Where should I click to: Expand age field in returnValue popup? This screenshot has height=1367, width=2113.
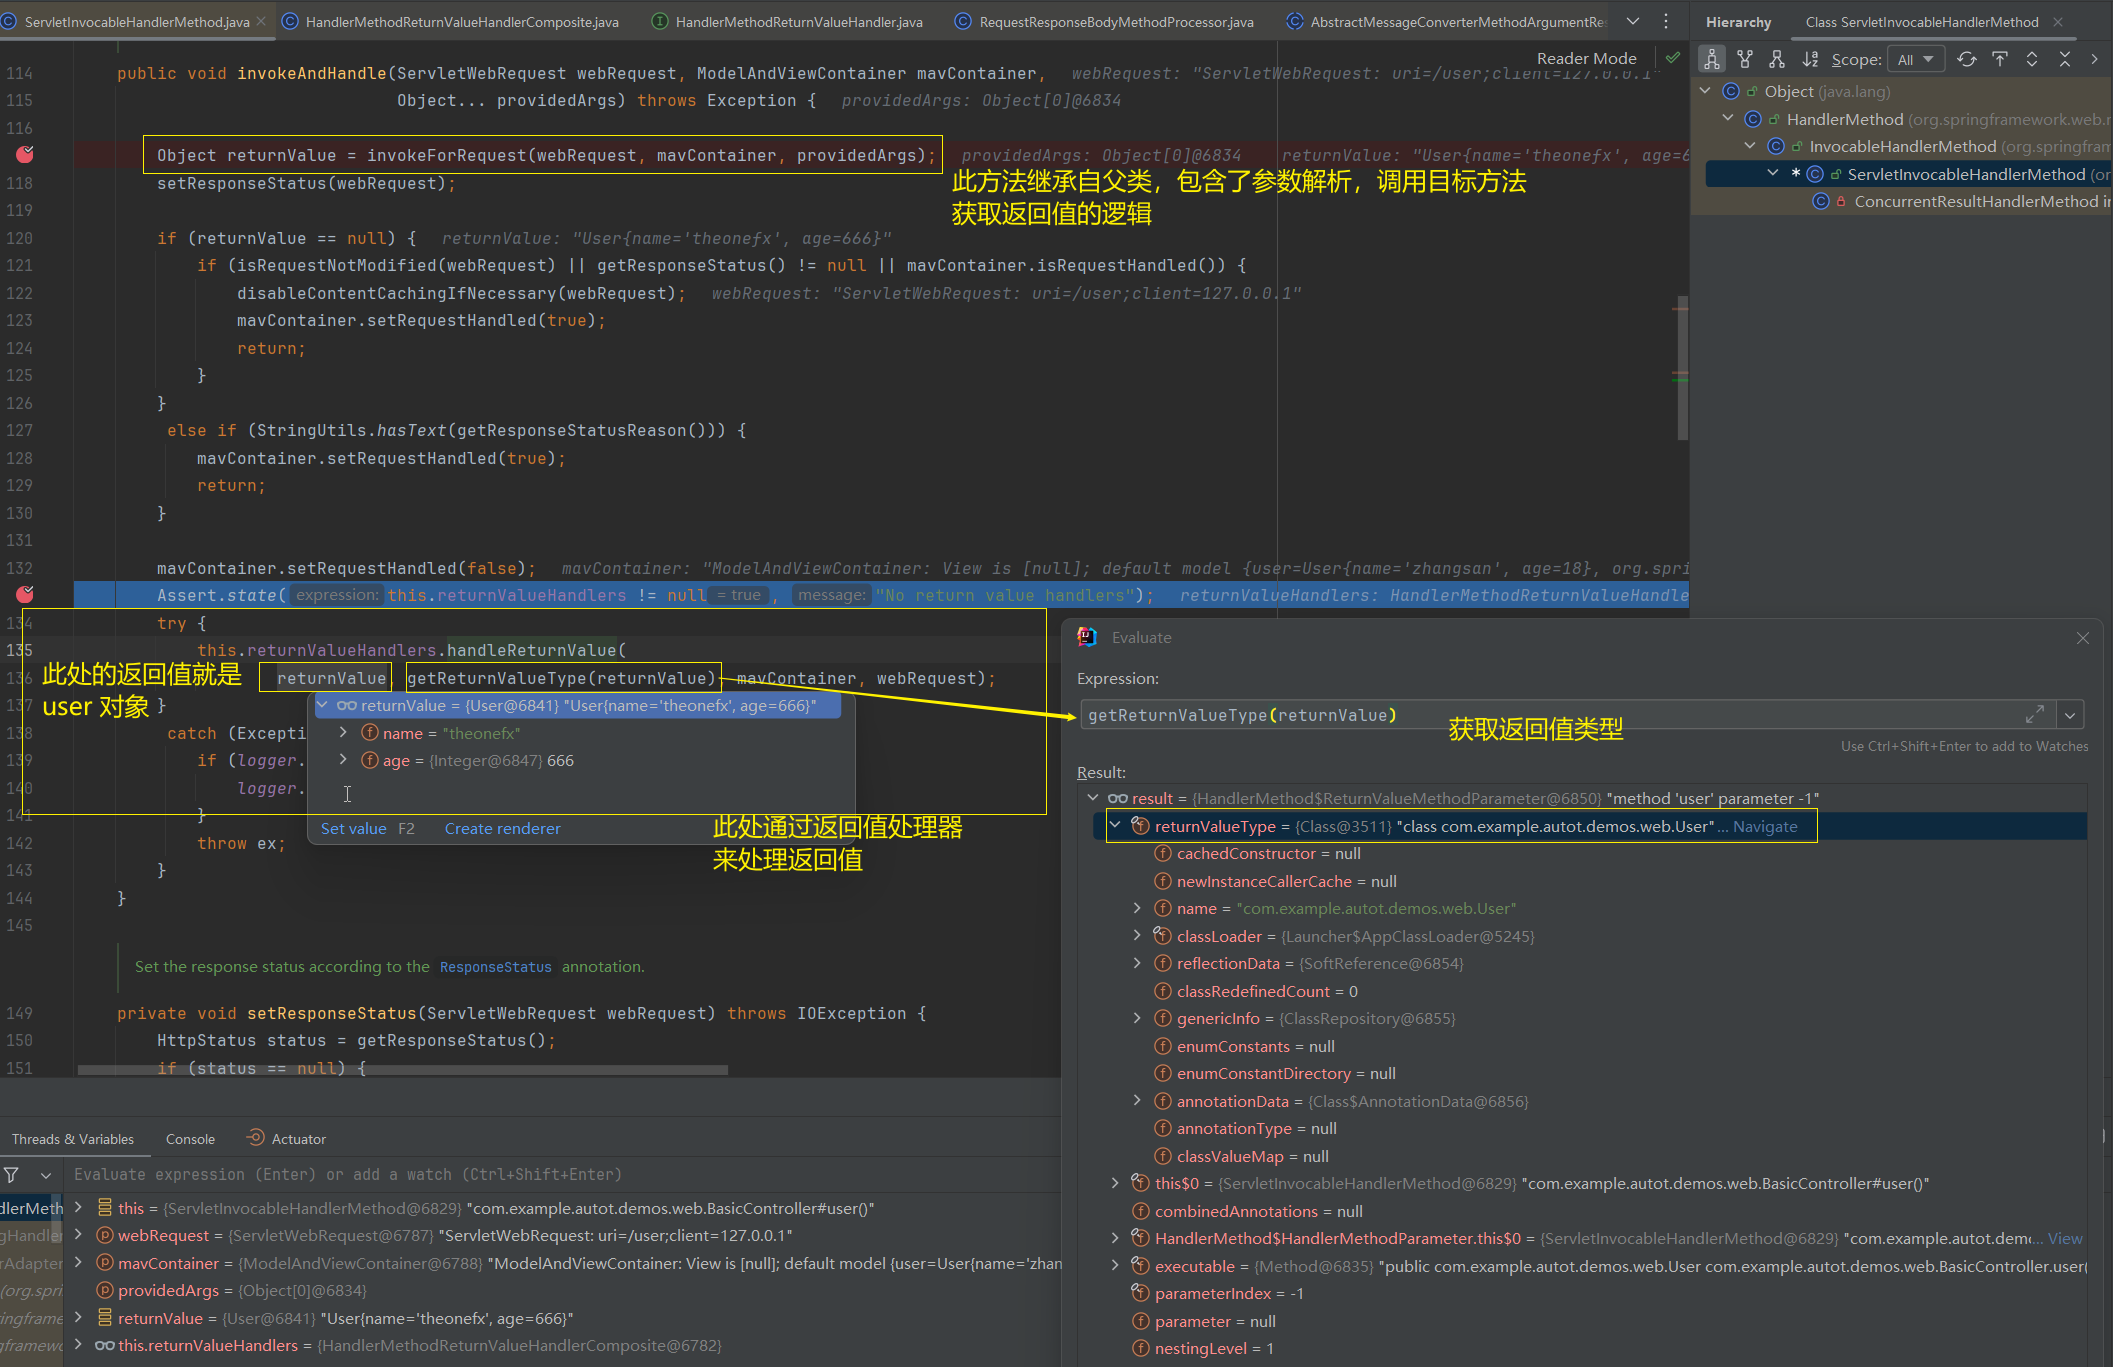pos(343,760)
